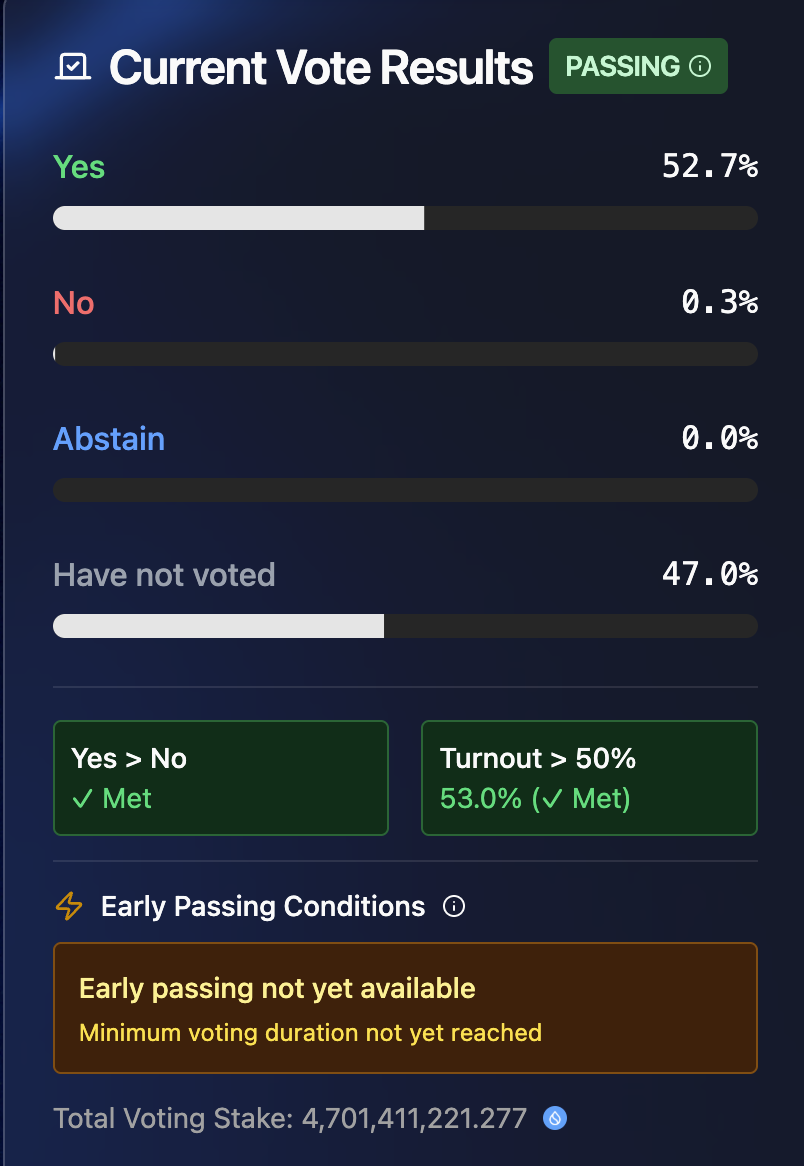Click the Current Vote Results heading
The image size is (804, 1166).
(x=321, y=68)
